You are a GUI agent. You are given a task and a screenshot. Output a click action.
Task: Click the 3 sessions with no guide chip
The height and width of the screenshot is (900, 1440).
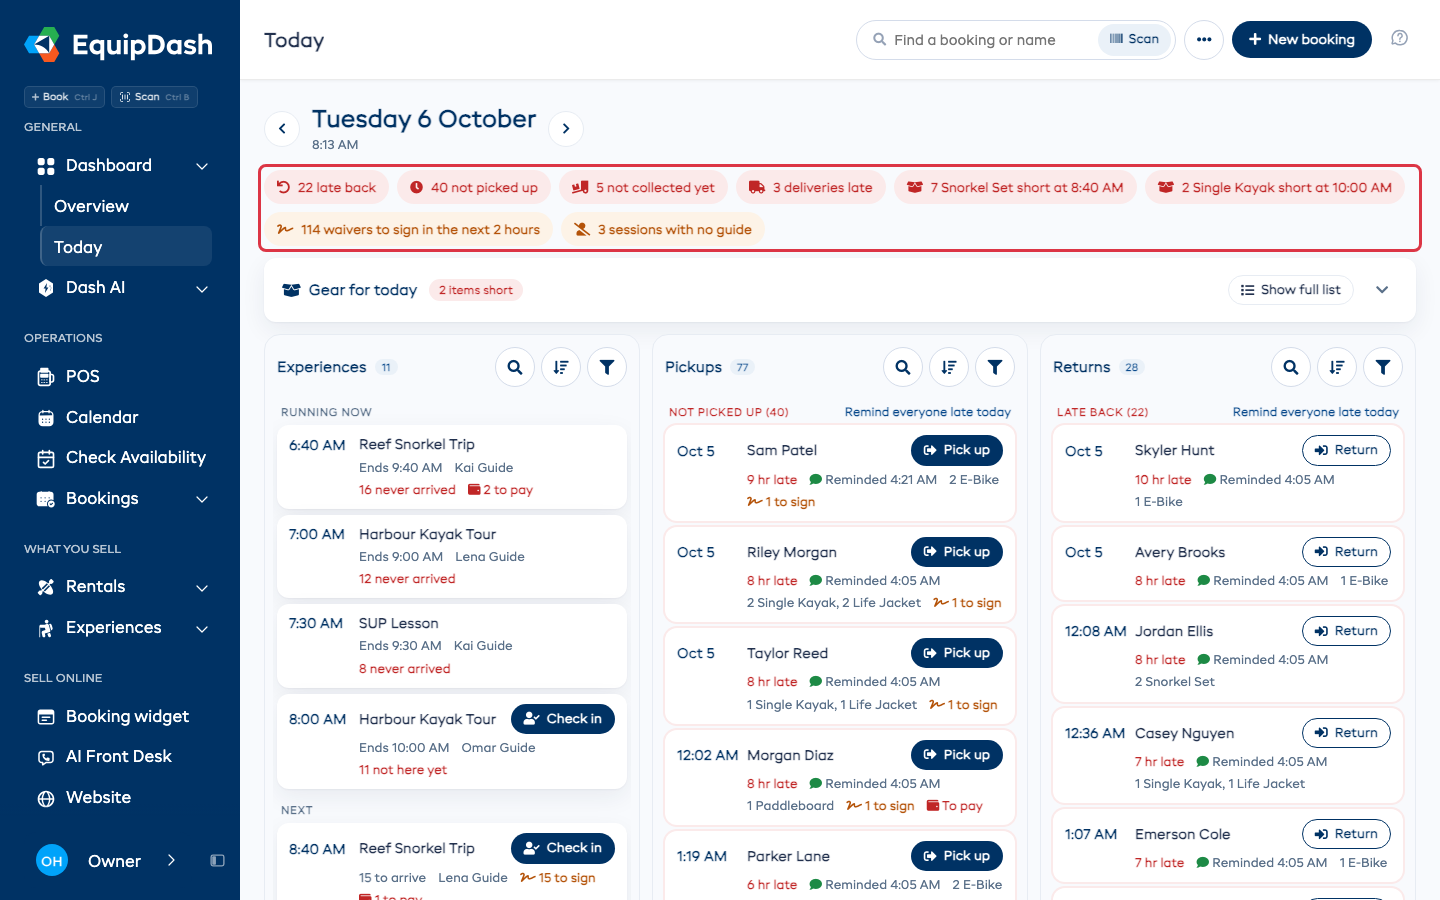coord(664,229)
